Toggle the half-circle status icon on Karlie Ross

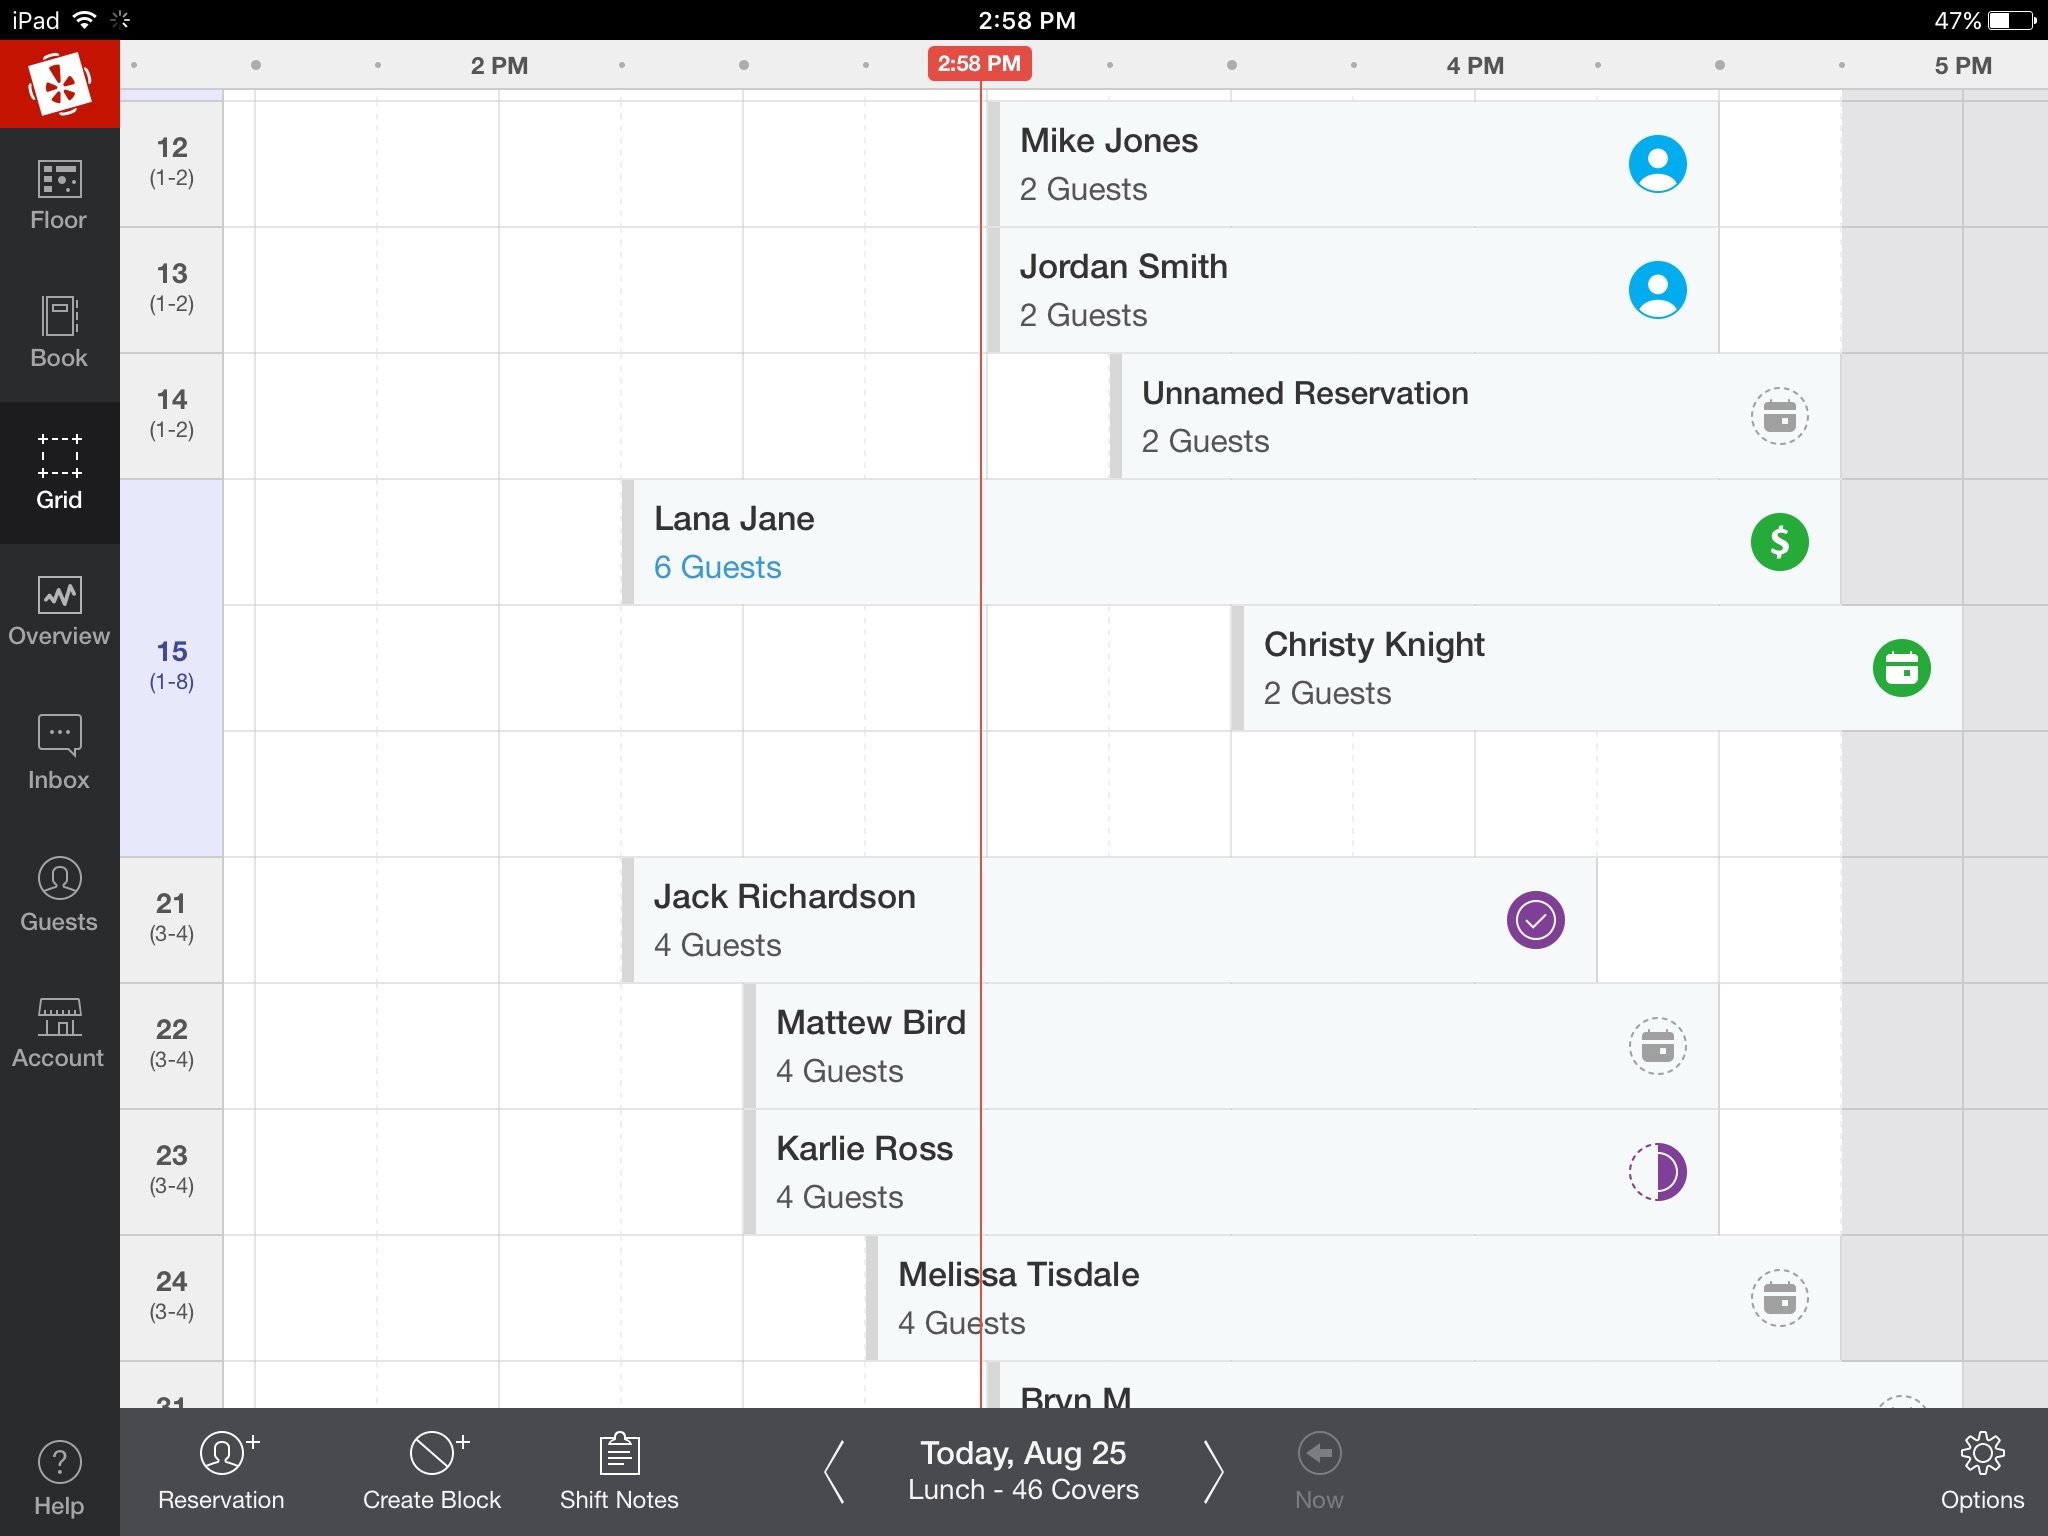point(1658,1171)
